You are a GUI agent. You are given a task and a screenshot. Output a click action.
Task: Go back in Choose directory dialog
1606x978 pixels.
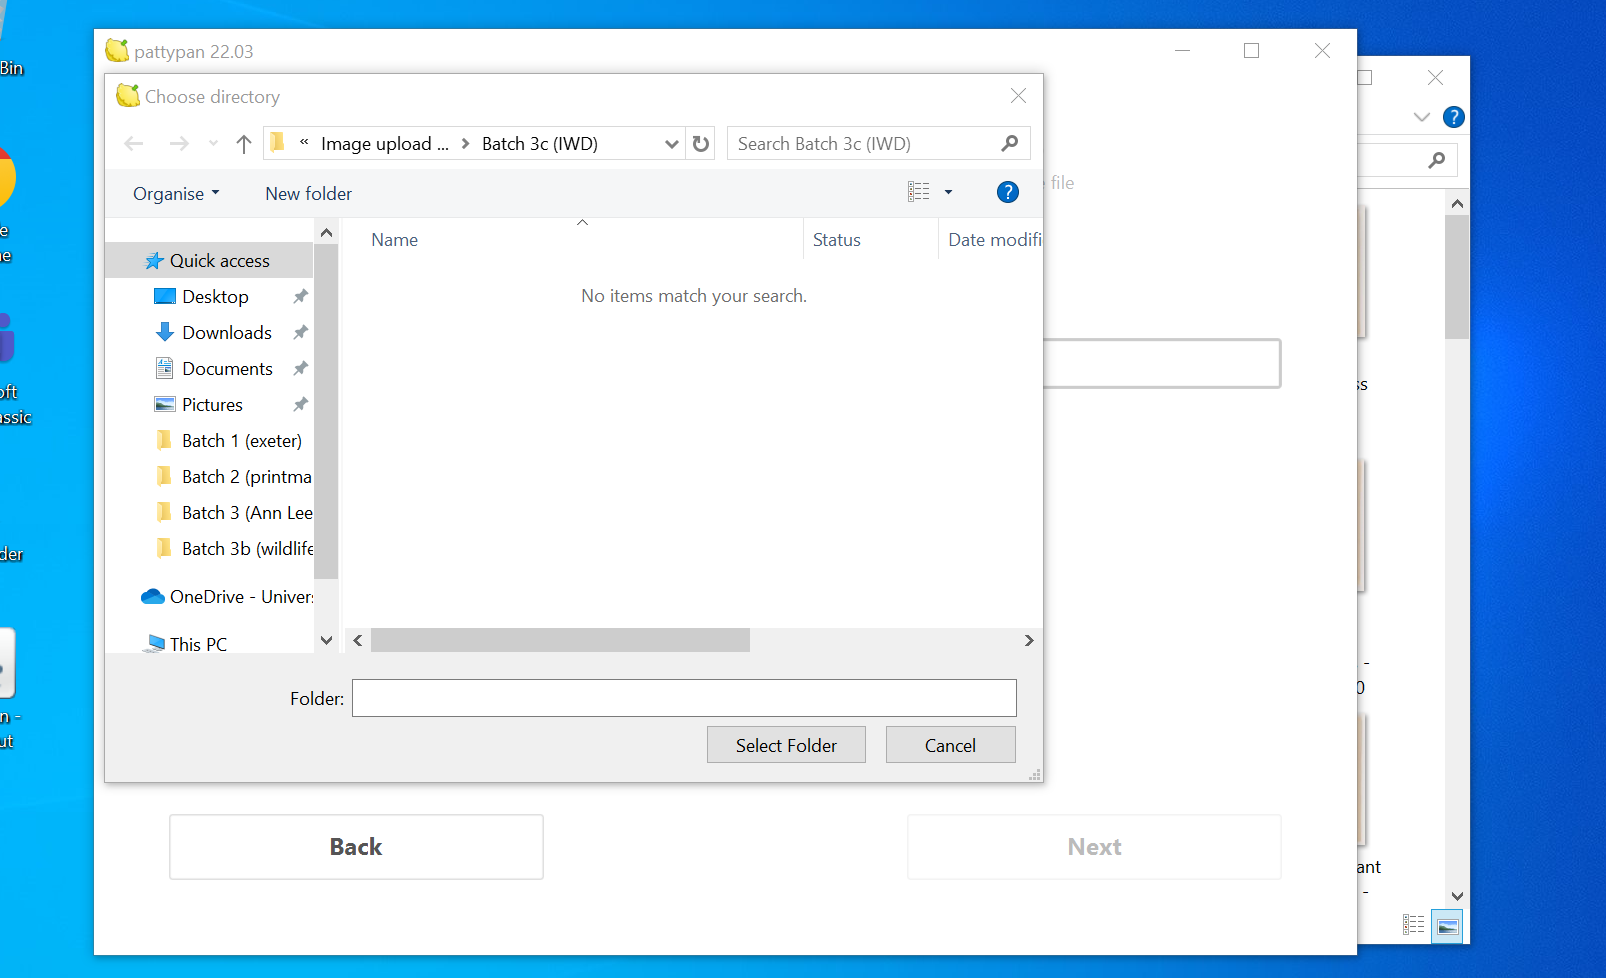tap(134, 144)
